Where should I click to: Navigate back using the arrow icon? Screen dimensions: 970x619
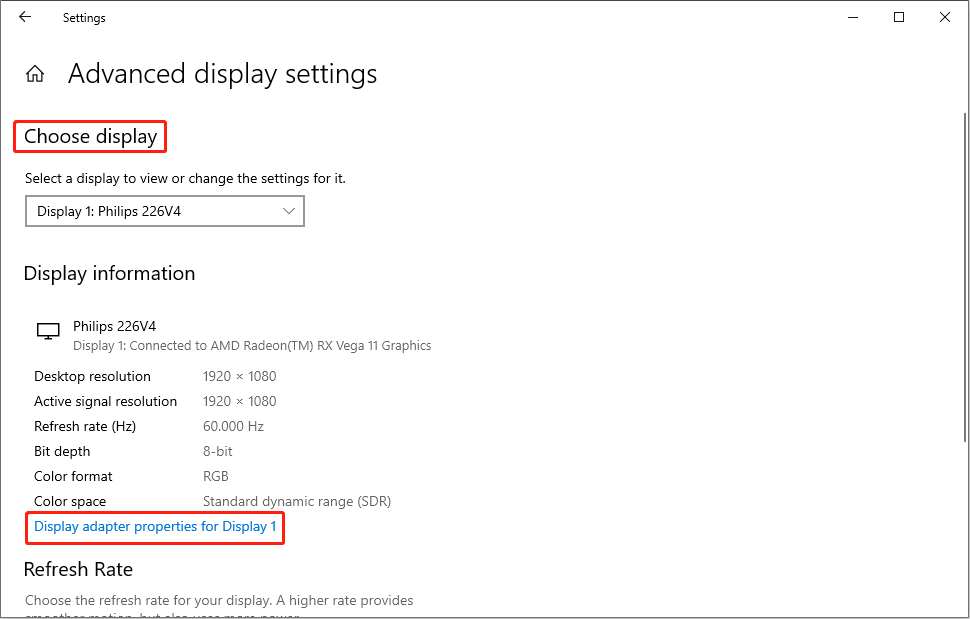pyautogui.click(x=24, y=17)
